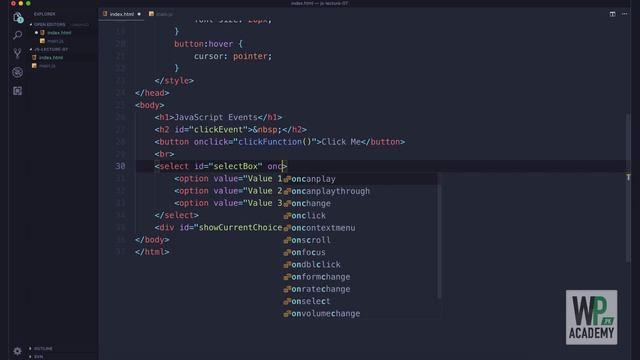
Task: Open index.html in the project folder
Action: [51, 58]
